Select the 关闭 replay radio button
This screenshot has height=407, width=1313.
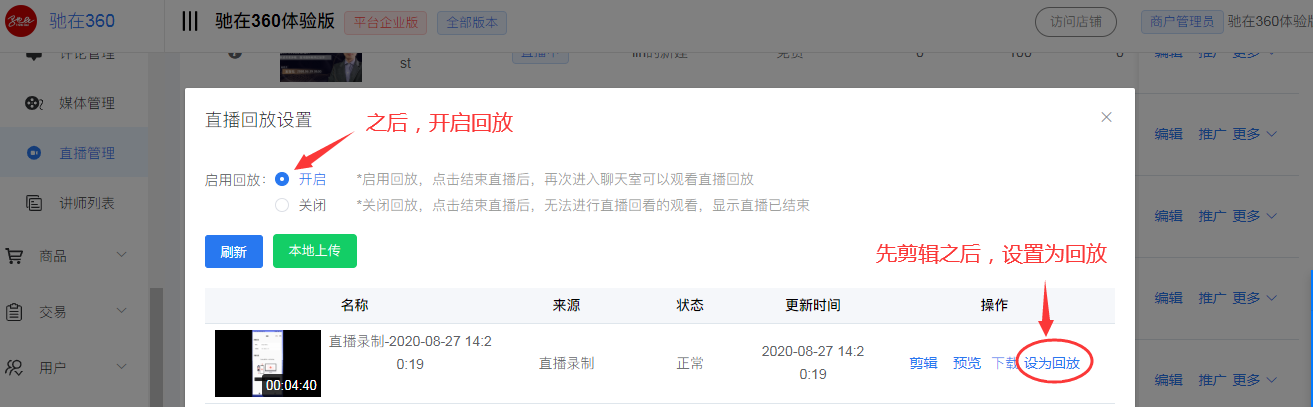tap(282, 205)
